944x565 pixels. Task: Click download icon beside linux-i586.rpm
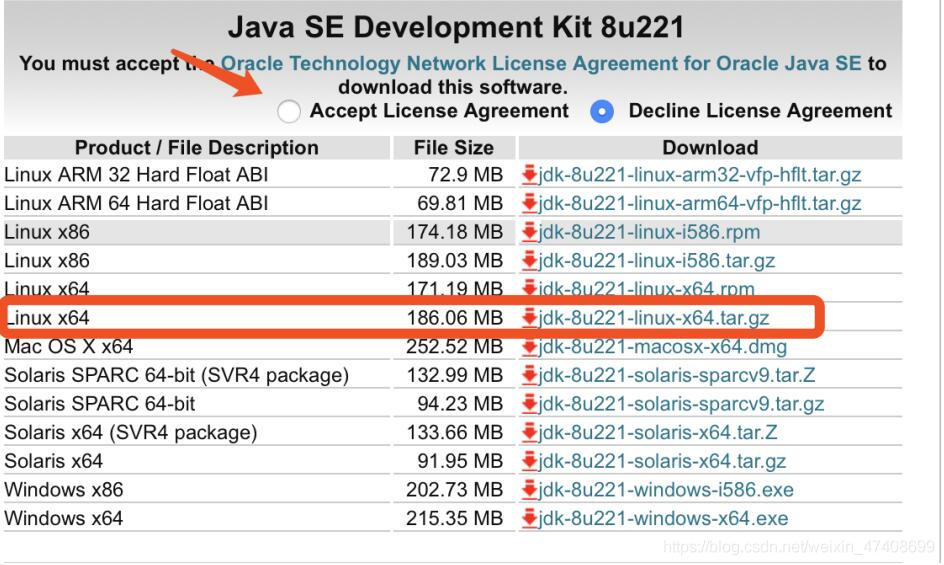pyautogui.click(x=529, y=232)
